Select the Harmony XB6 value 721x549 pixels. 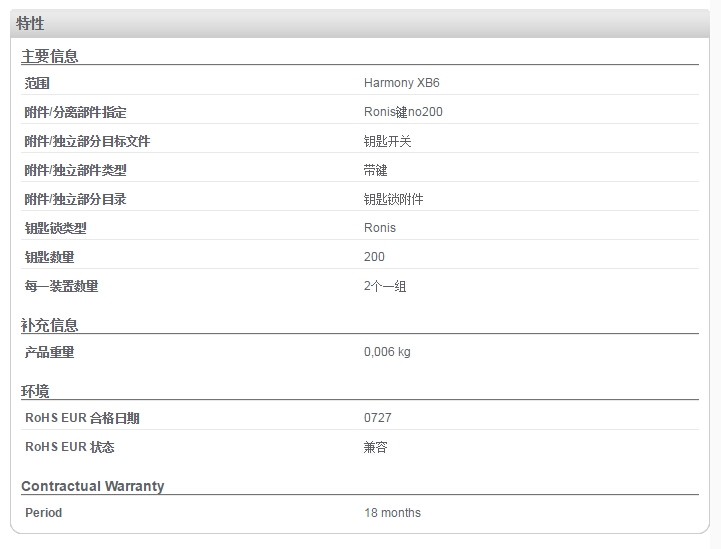tap(401, 83)
